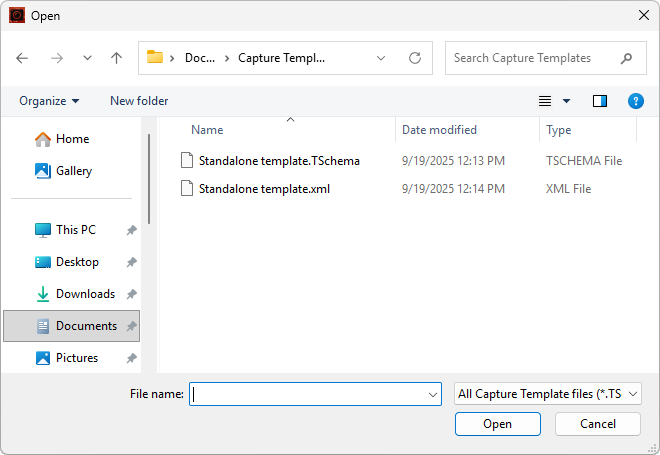
Task: Click the Open button
Action: 498,424
